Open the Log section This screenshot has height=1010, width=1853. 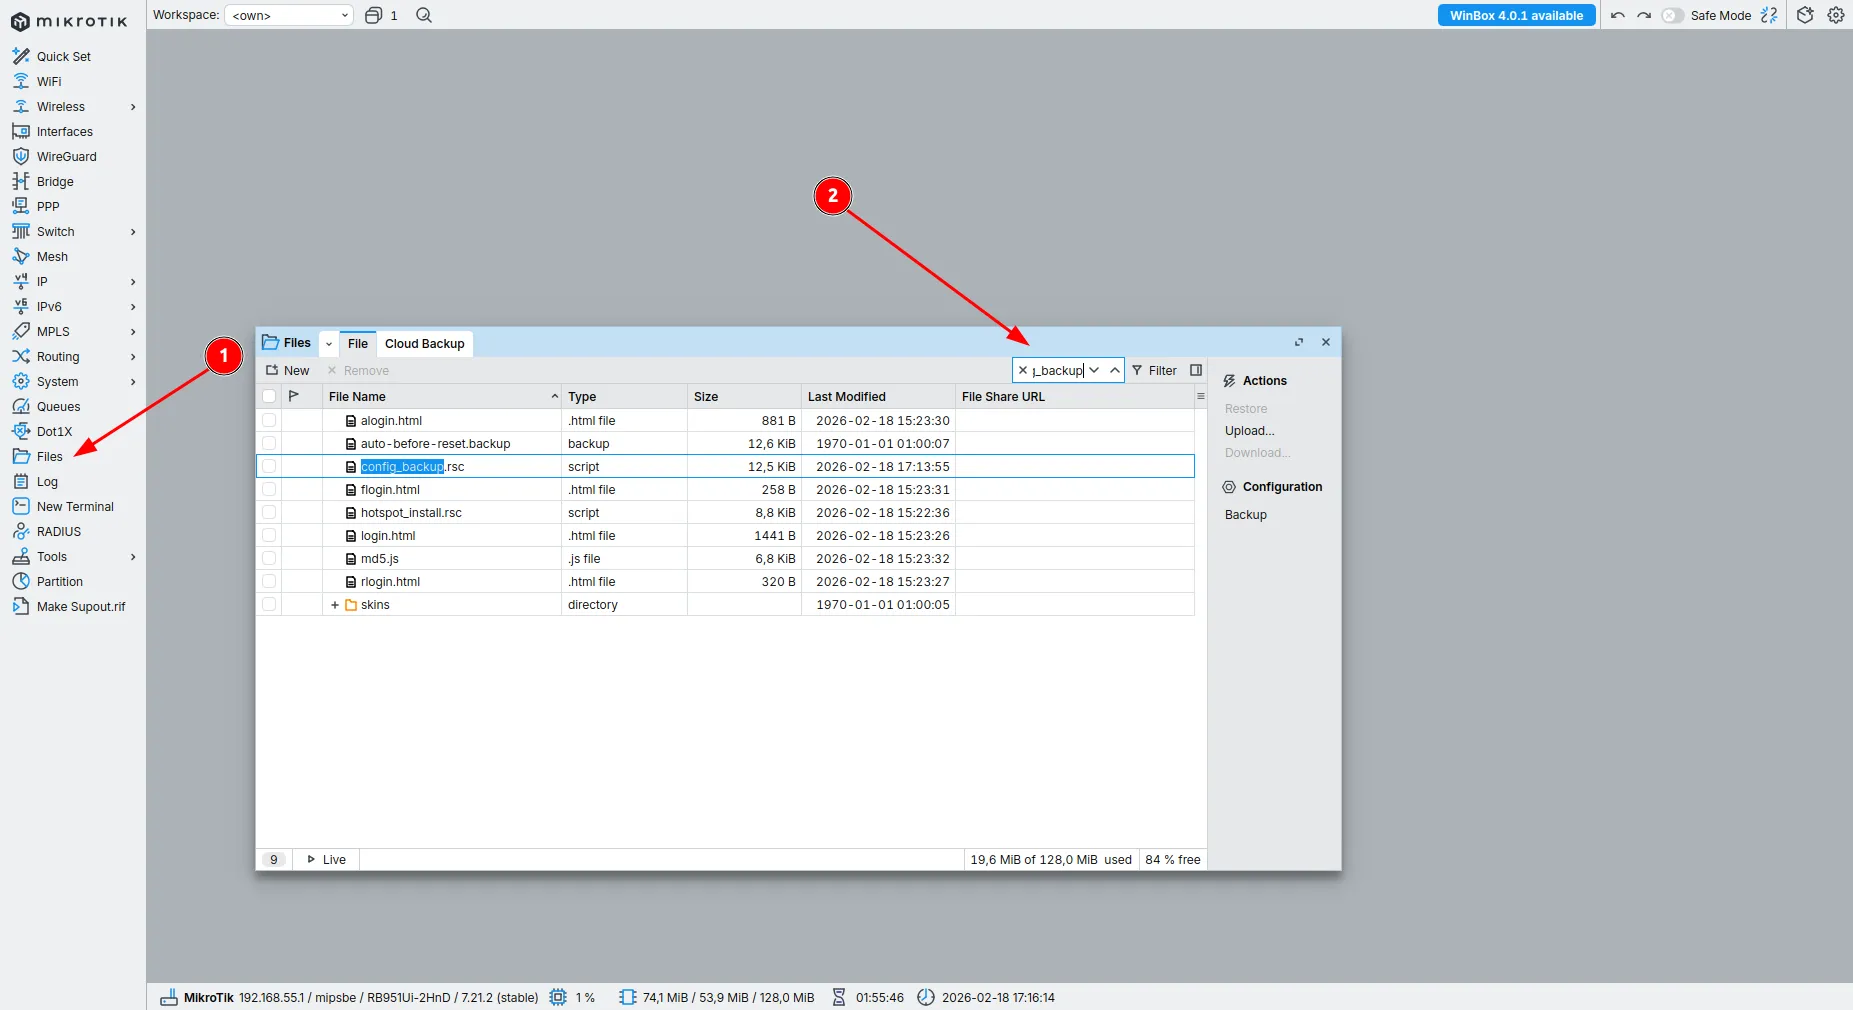tap(46, 481)
